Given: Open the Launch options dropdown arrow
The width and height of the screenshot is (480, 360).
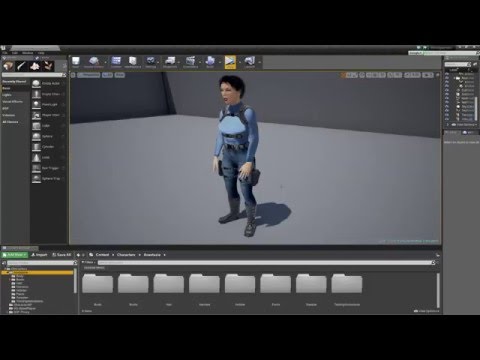Looking at the screenshot, I should click(259, 62).
